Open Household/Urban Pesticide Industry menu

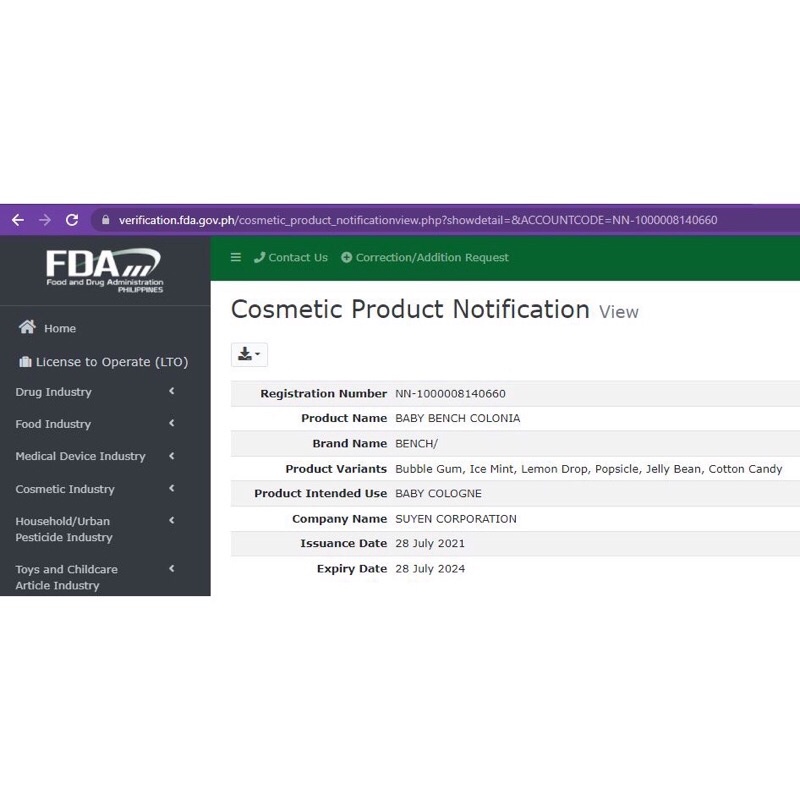64,529
